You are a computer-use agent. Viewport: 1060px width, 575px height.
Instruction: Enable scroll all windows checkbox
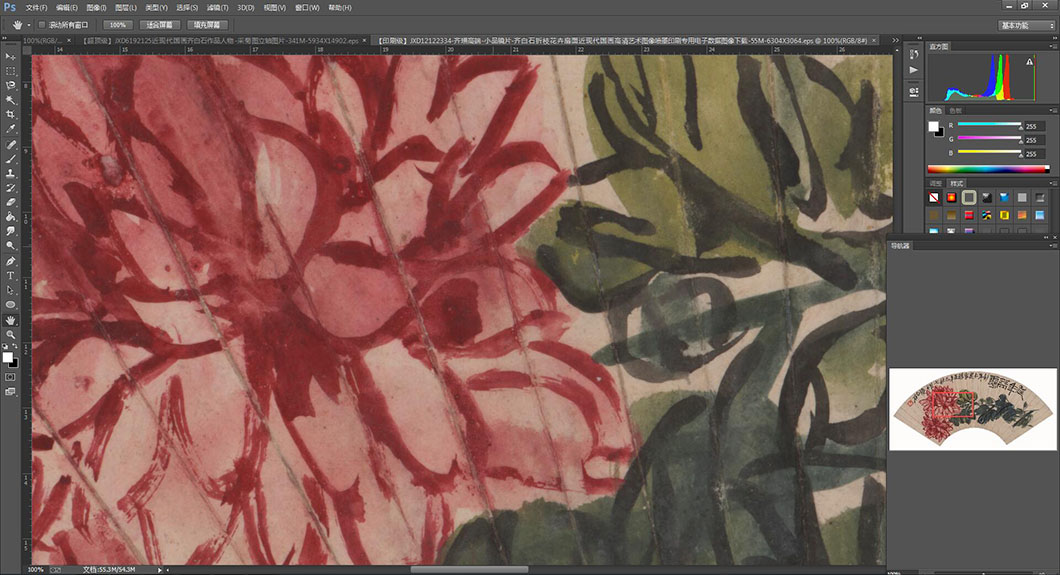(x=42, y=25)
